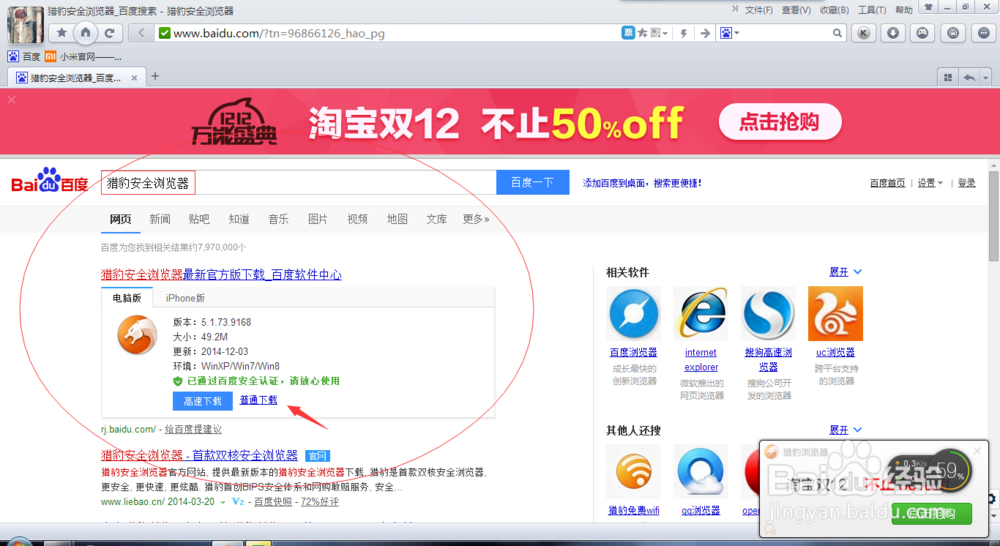The width and height of the screenshot is (1000, 546).
Task: Click the Baidu logo
Action: tap(50, 181)
